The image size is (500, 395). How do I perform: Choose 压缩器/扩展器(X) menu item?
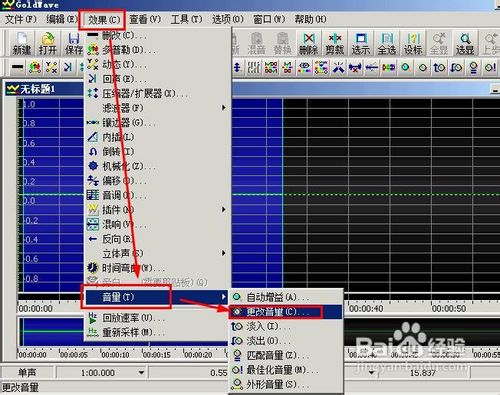click(157, 93)
